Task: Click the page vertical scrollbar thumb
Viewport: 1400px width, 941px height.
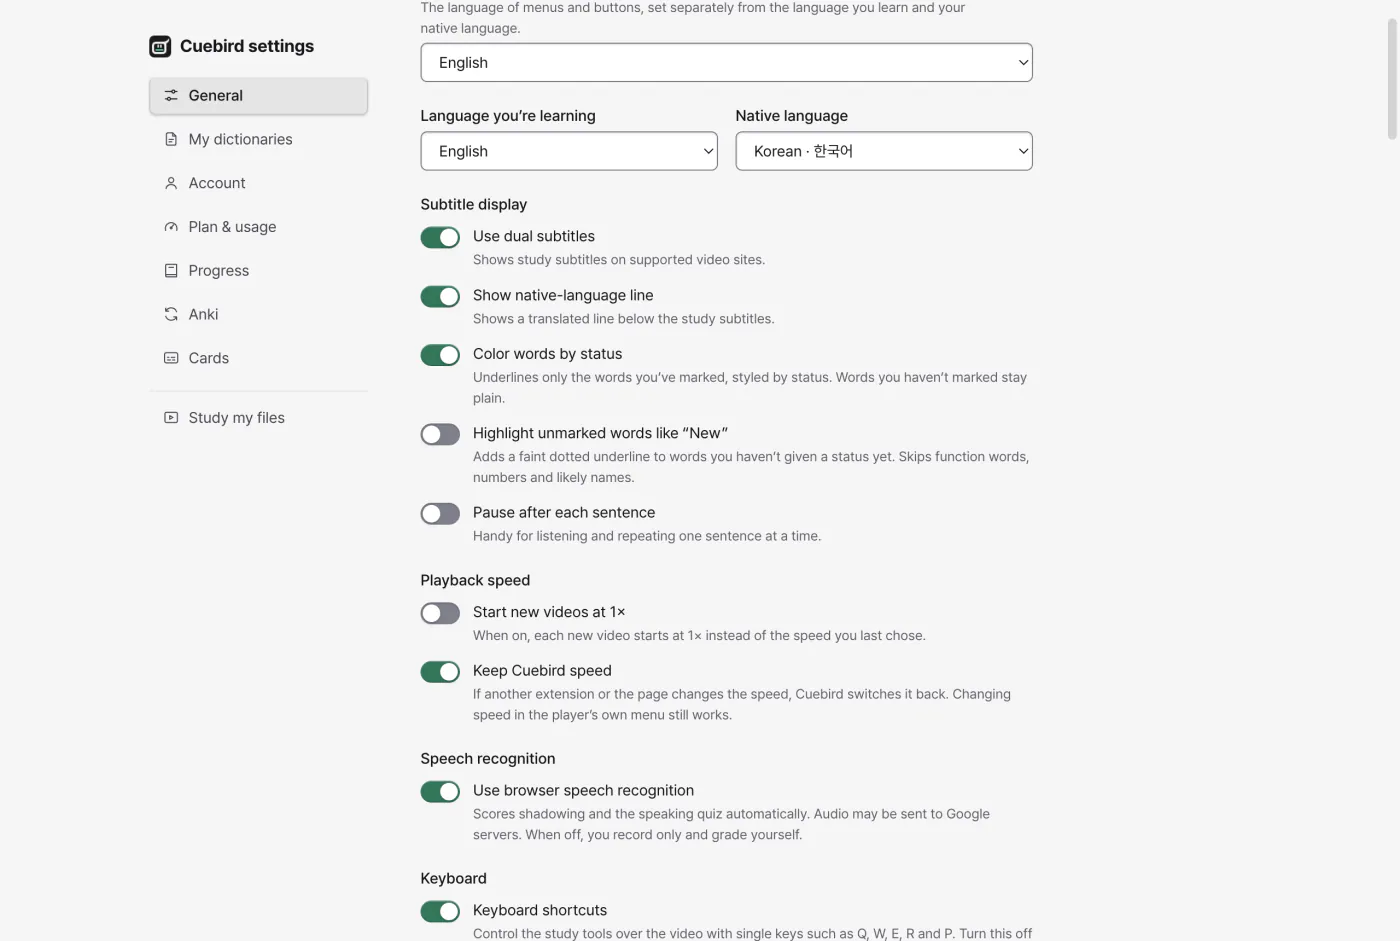Action: 1392,79
